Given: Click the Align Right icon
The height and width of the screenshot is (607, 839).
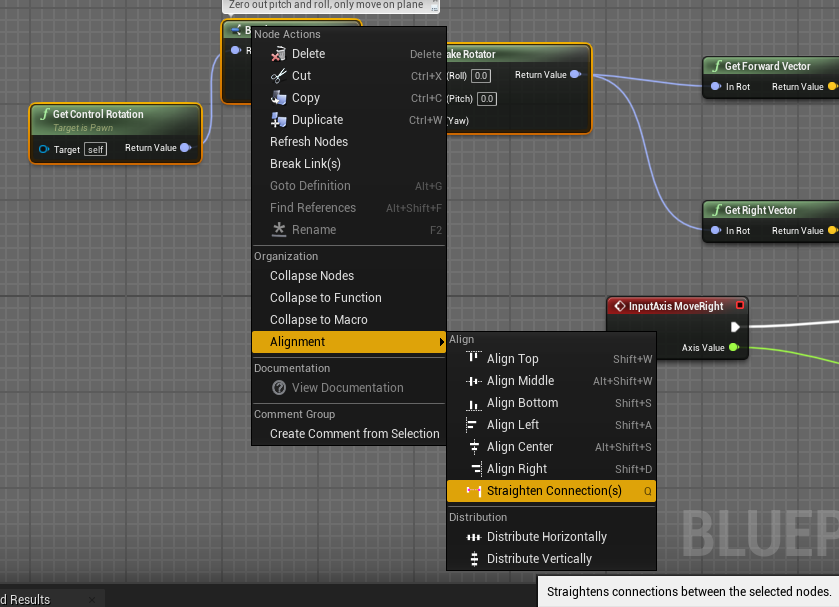Looking at the screenshot, I should point(476,469).
